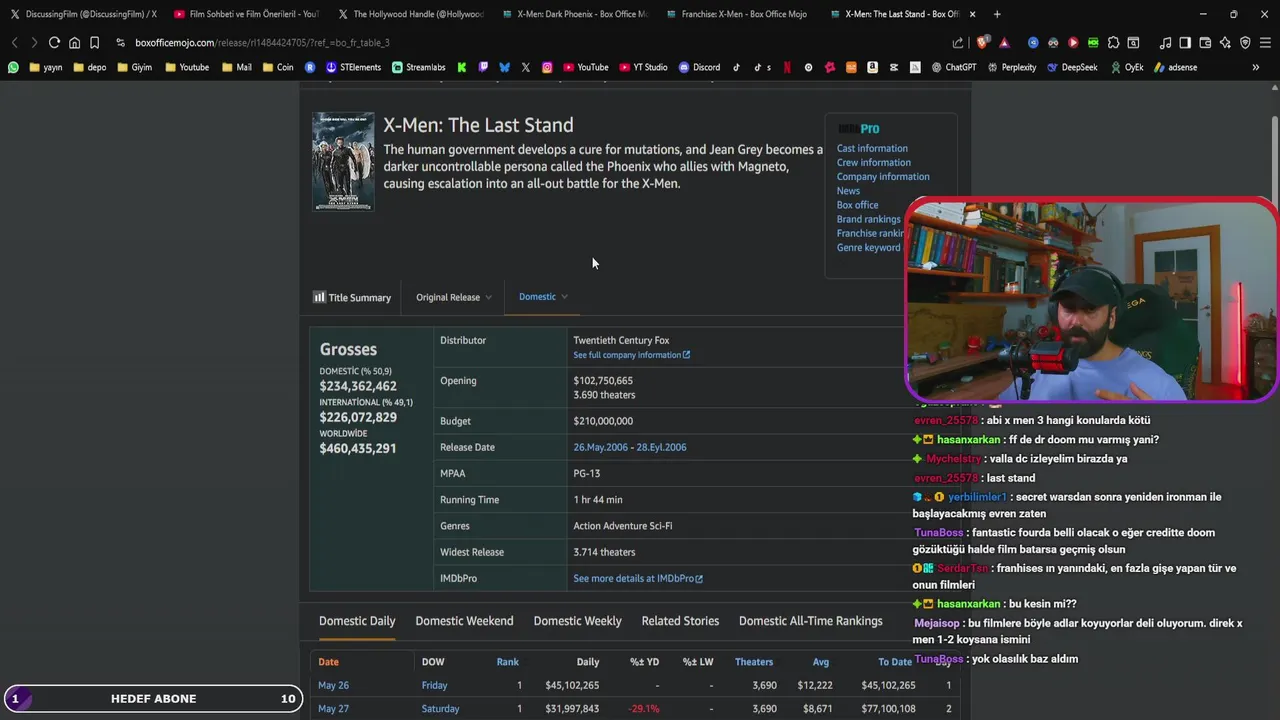Screen dimensions: 1280x720
Task: Open the Brave Wallet icon
Action: point(1205,43)
